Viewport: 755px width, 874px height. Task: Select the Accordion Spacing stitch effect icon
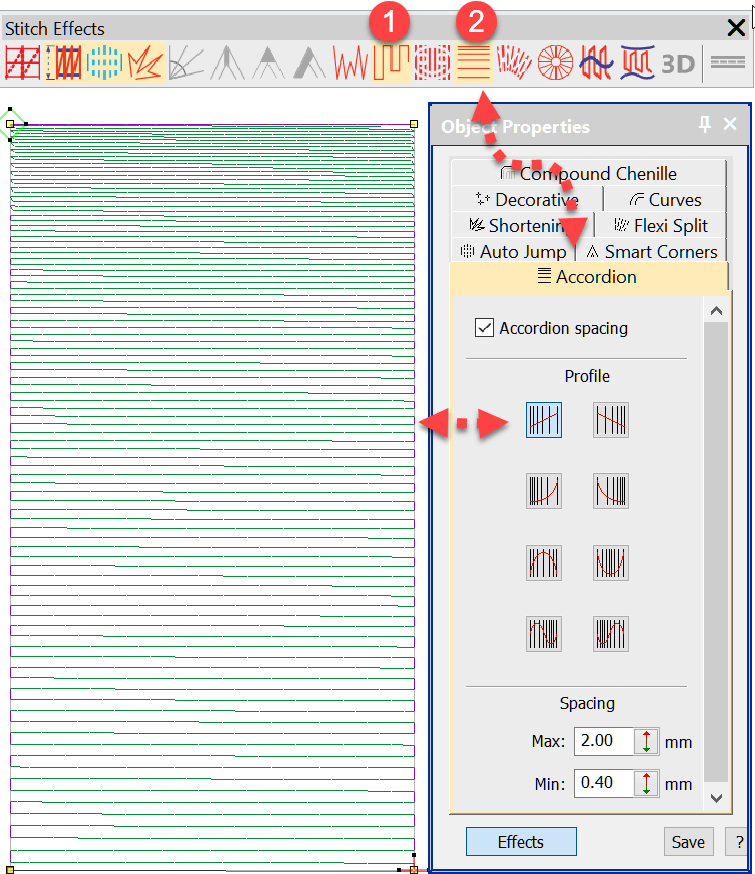[x=473, y=63]
